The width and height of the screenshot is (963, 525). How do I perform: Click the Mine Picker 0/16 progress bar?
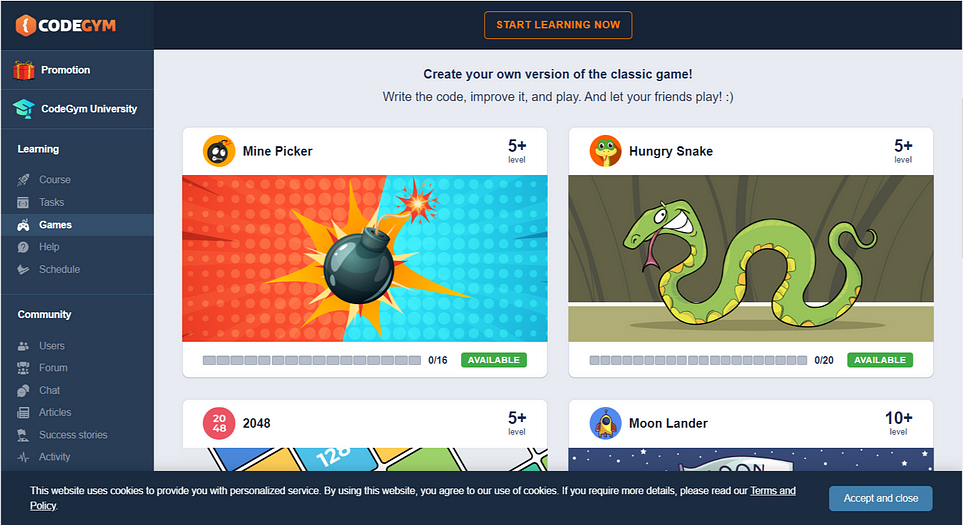pyautogui.click(x=312, y=360)
